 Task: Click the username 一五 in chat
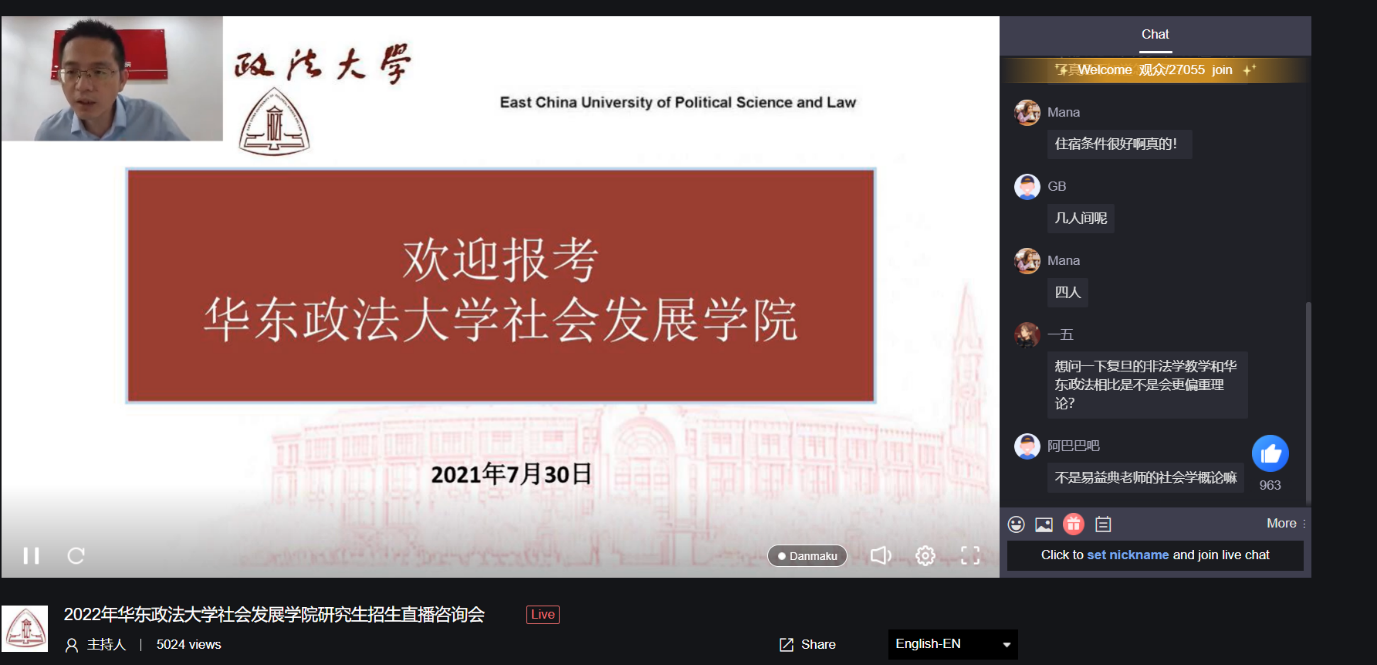pyautogui.click(x=1060, y=334)
